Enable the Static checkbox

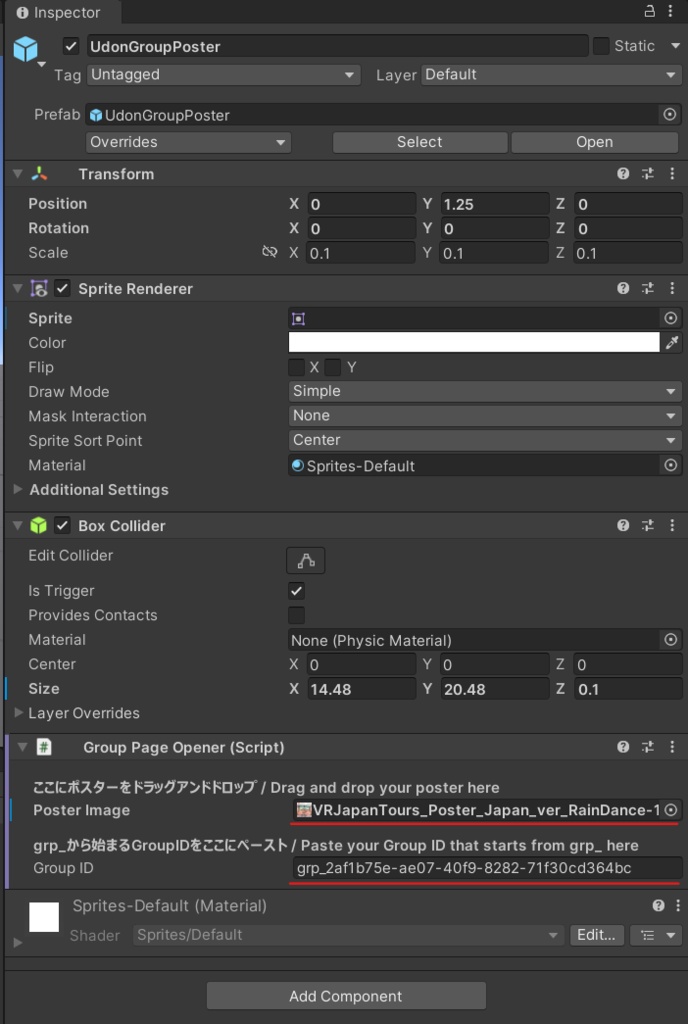pyautogui.click(x=601, y=46)
